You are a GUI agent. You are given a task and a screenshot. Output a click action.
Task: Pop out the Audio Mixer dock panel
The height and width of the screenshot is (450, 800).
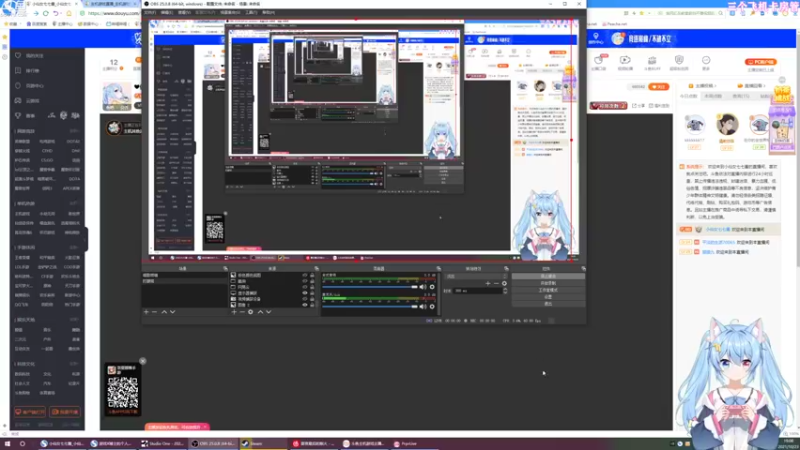point(438,268)
